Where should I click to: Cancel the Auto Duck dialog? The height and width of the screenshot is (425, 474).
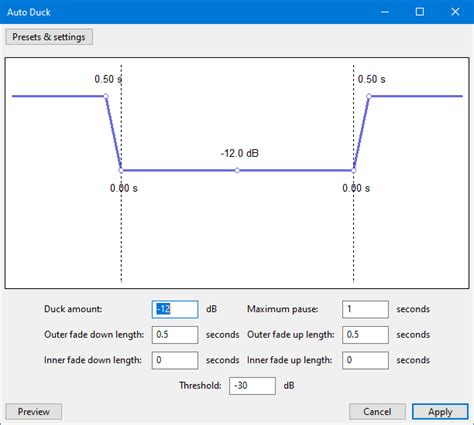[x=377, y=412]
